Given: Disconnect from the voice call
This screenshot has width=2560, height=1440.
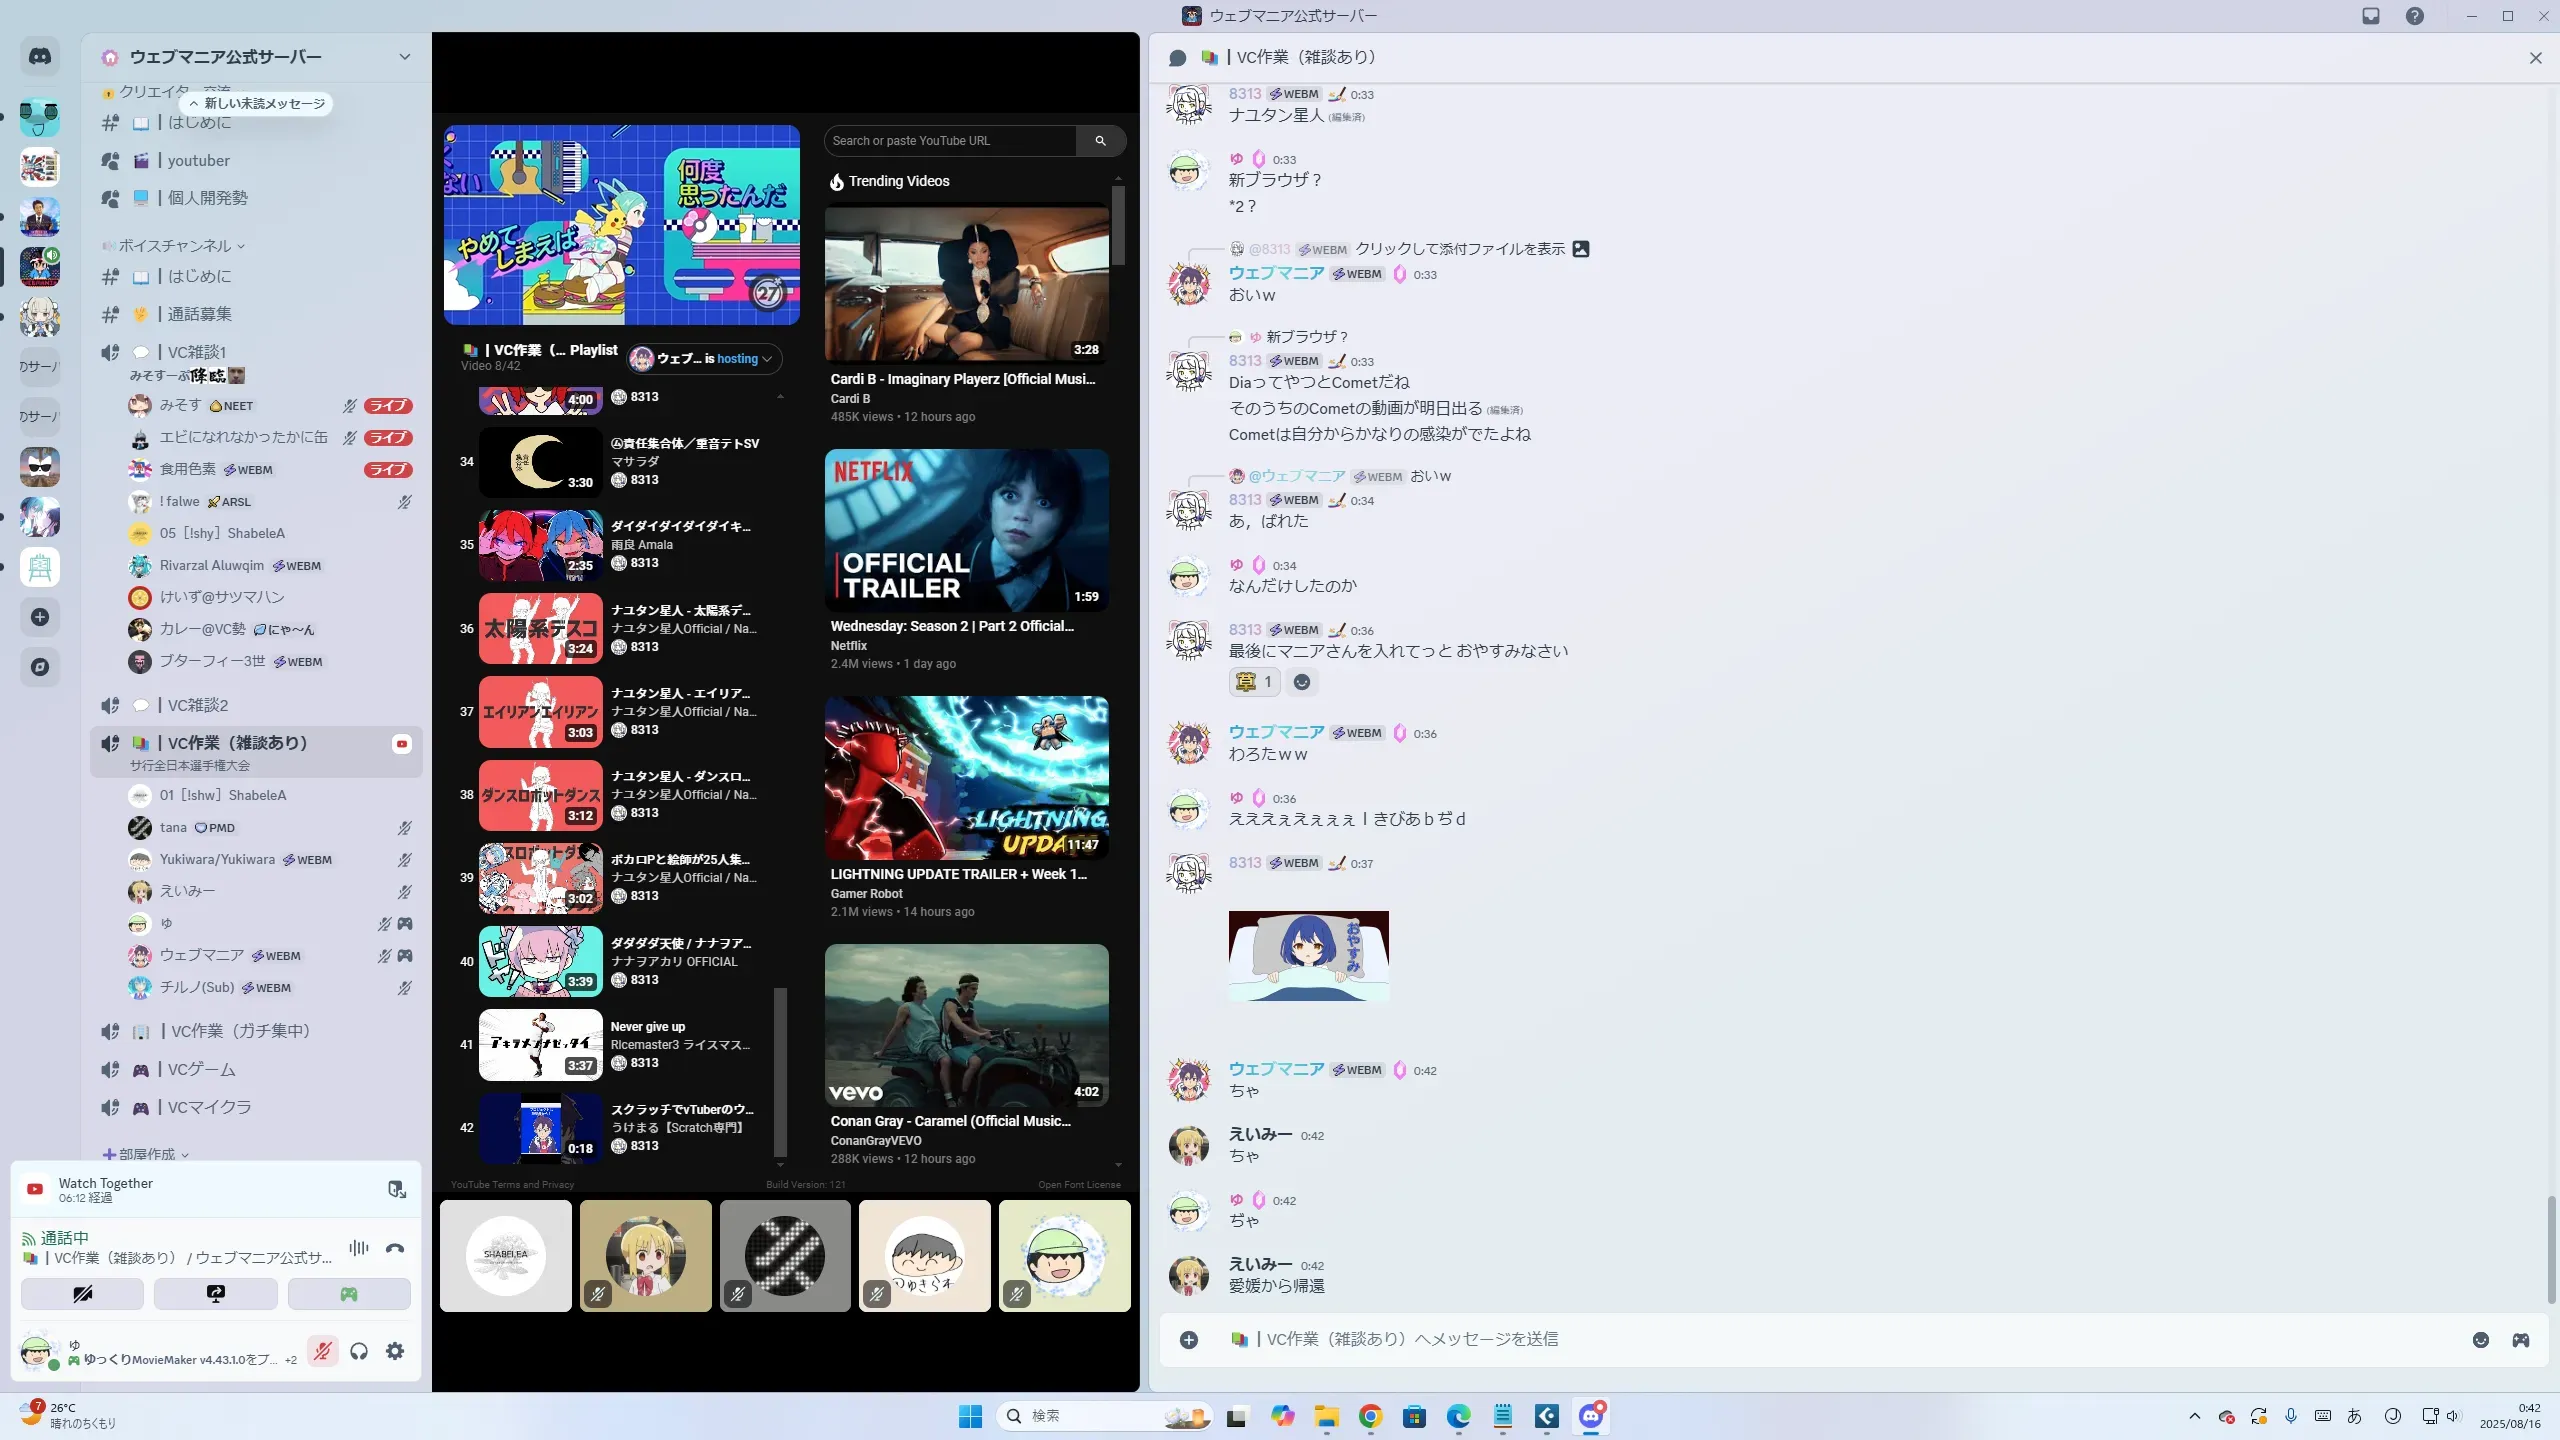Looking at the screenshot, I should [x=395, y=1248].
